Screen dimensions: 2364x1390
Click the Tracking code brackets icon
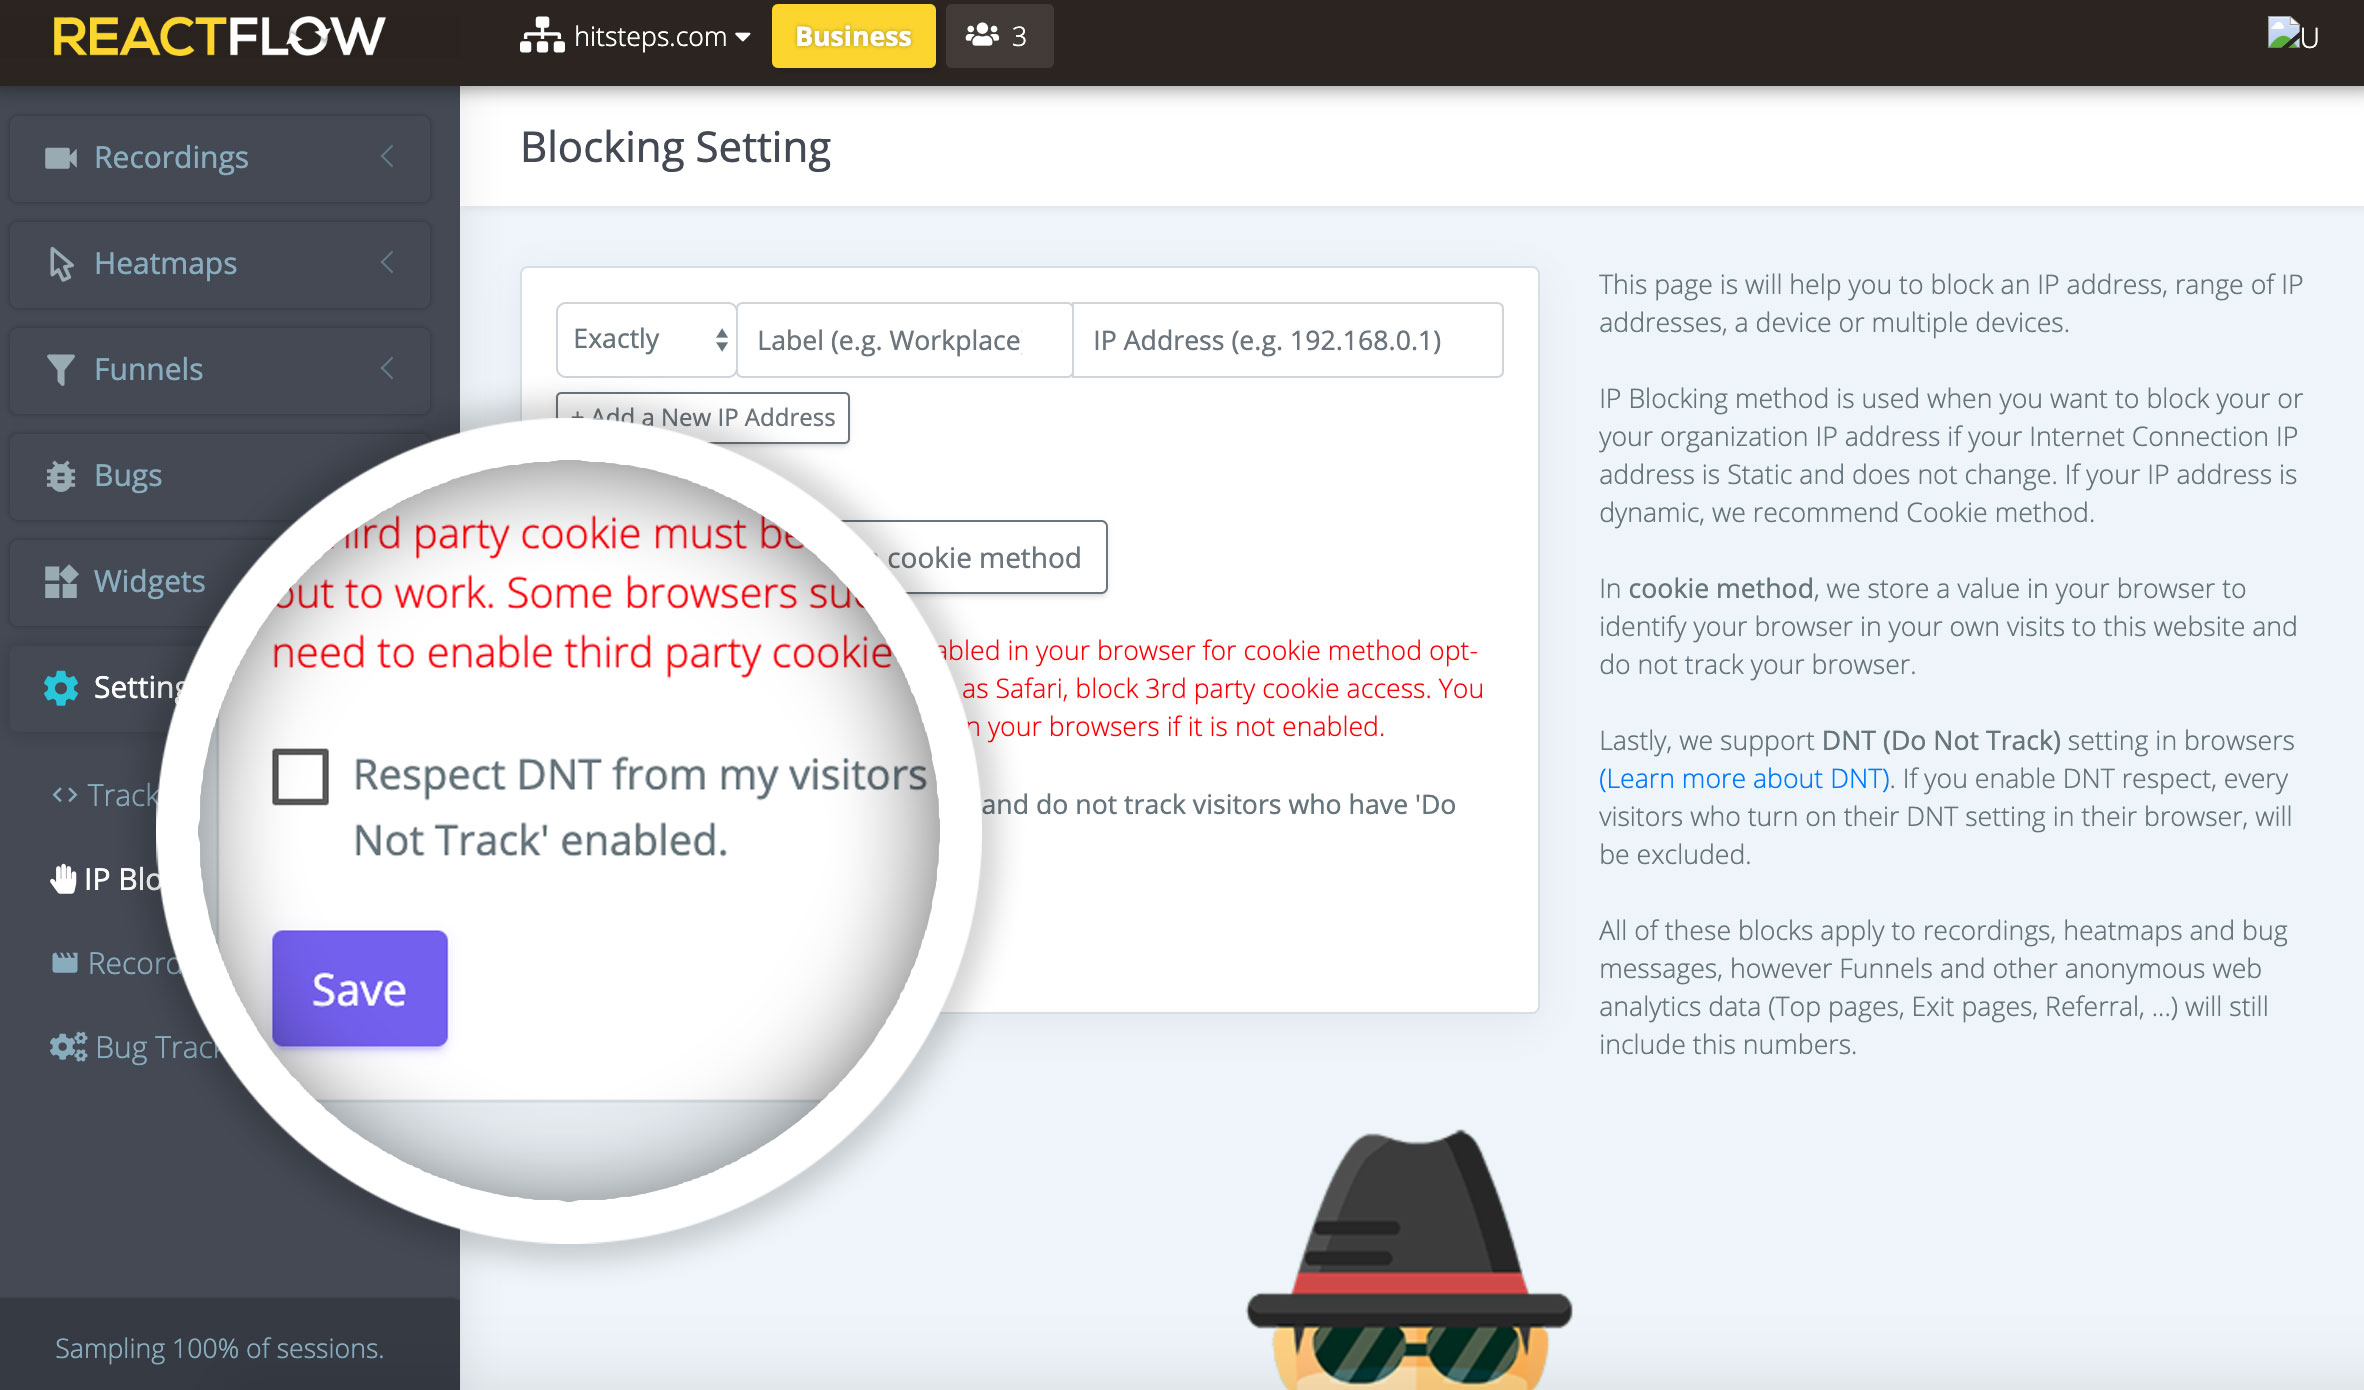[64, 795]
